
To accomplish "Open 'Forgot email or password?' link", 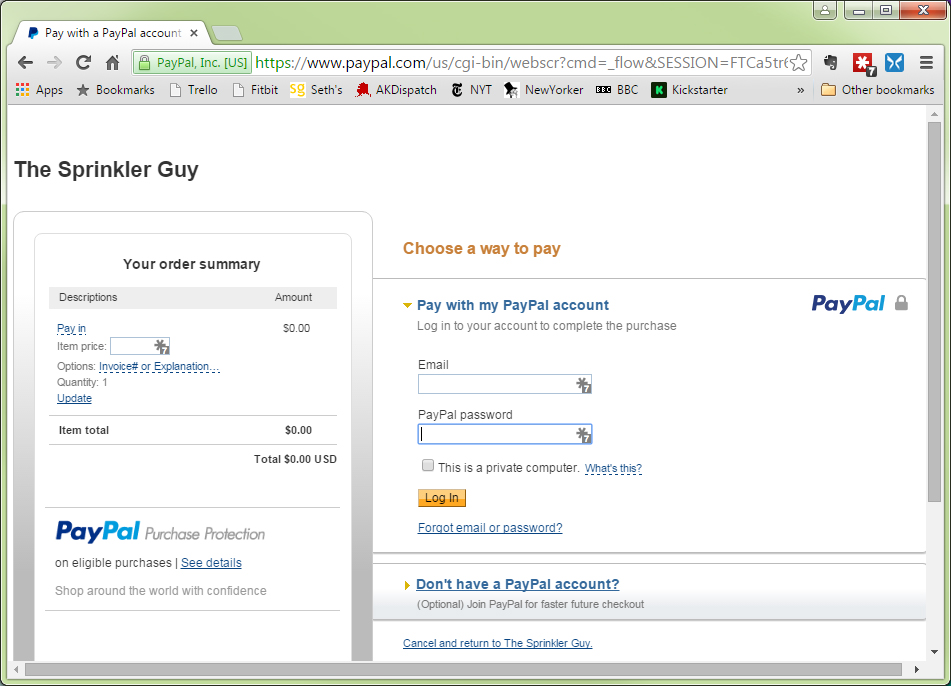I will coord(489,528).
